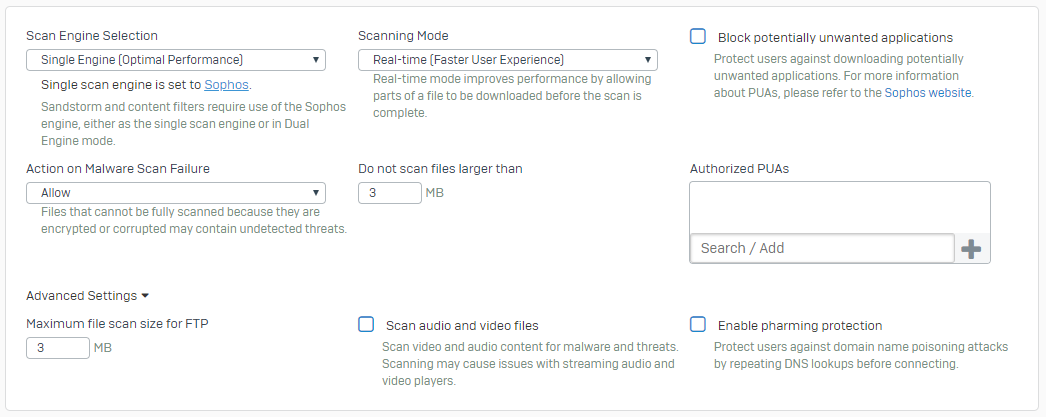
Task: Collapse the Advanced Settings section
Action: pos(88,296)
